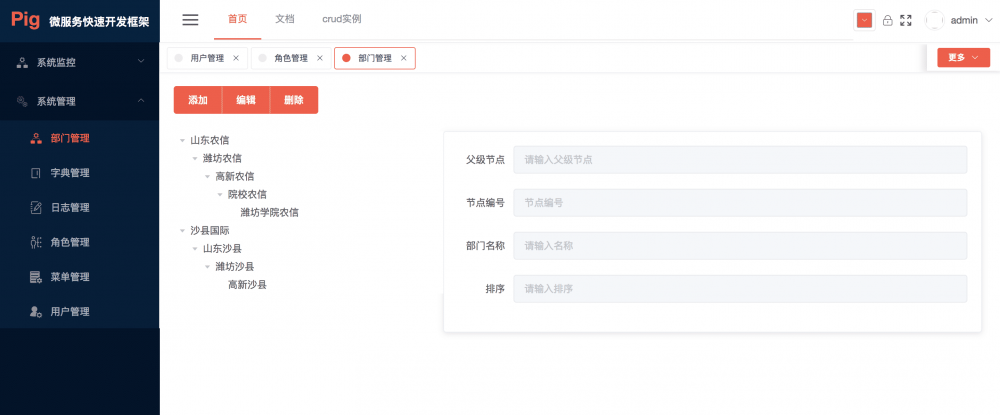Collapse the 山东农信 tree node arrow
Image resolution: width=1000 pixels, height=415 pixels.
pyautogui.click(x=182, y=140)
